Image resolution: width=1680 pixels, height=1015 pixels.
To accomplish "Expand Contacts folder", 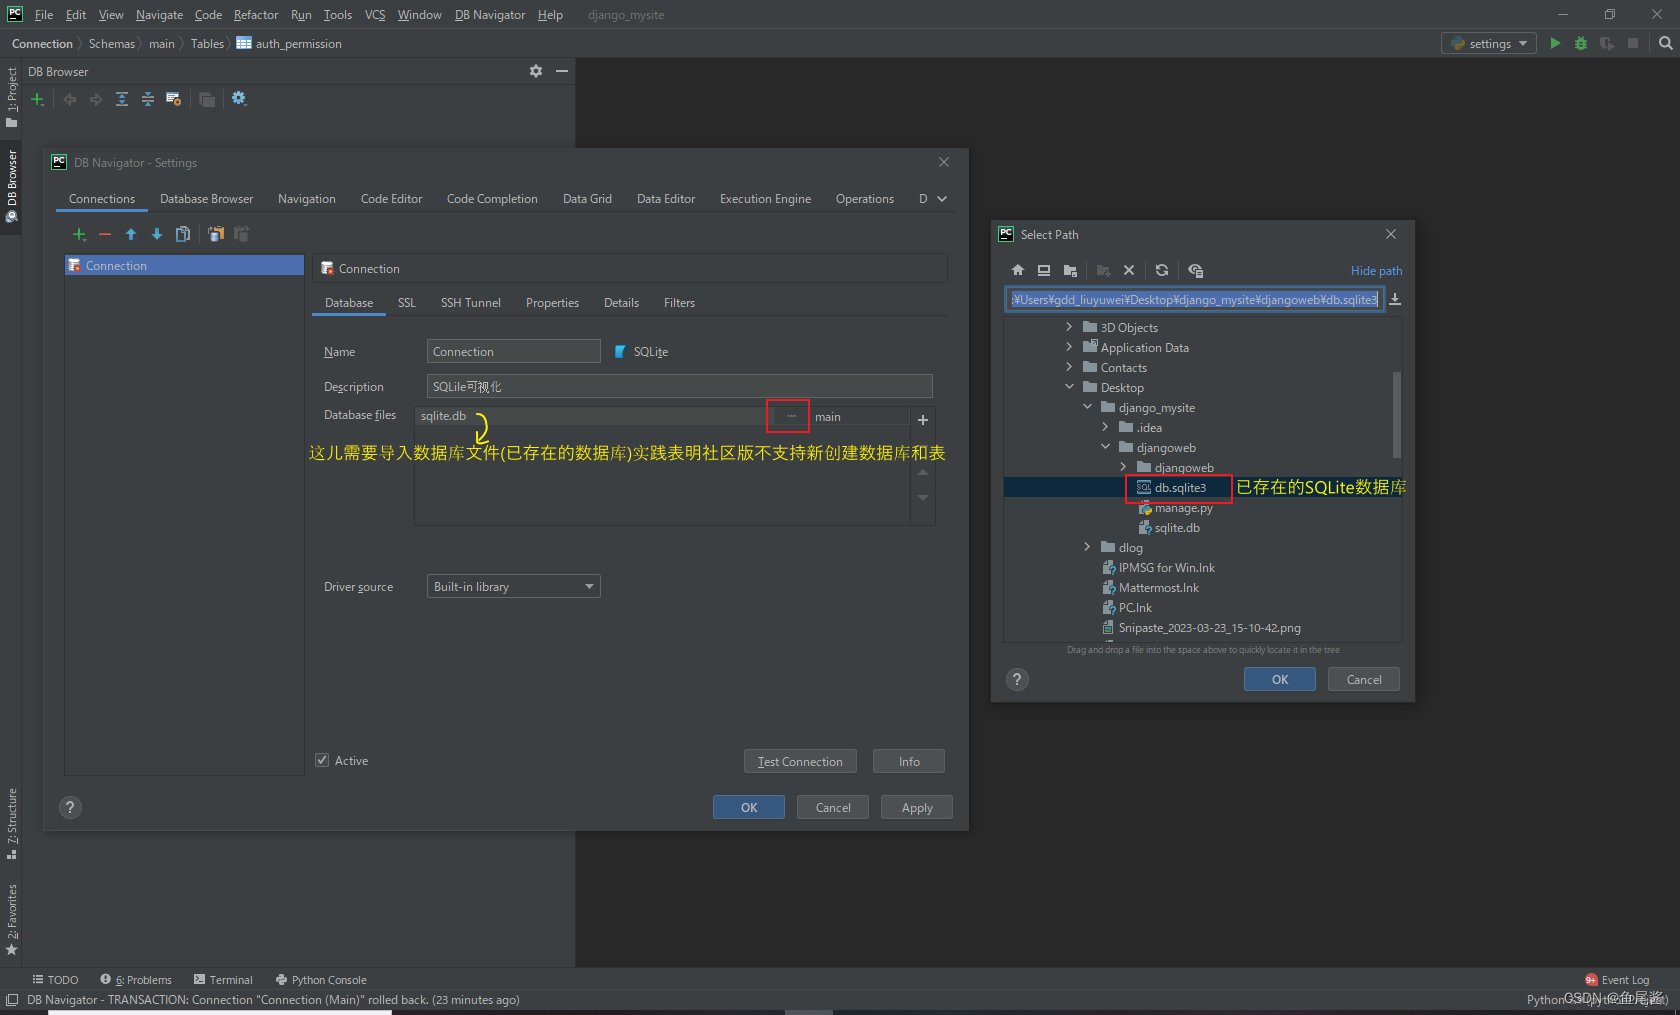I will click(x=1069, y=367).
